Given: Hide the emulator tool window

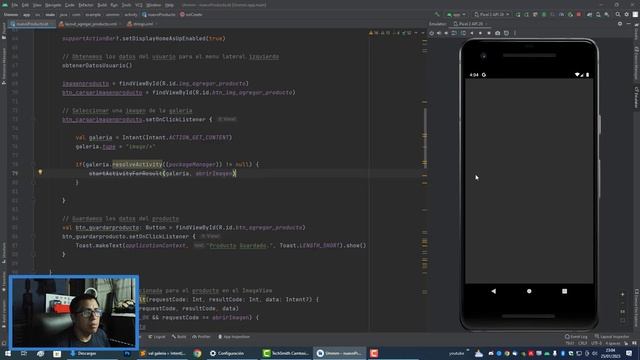Looking at the screenshot, I should pos(629,24).
